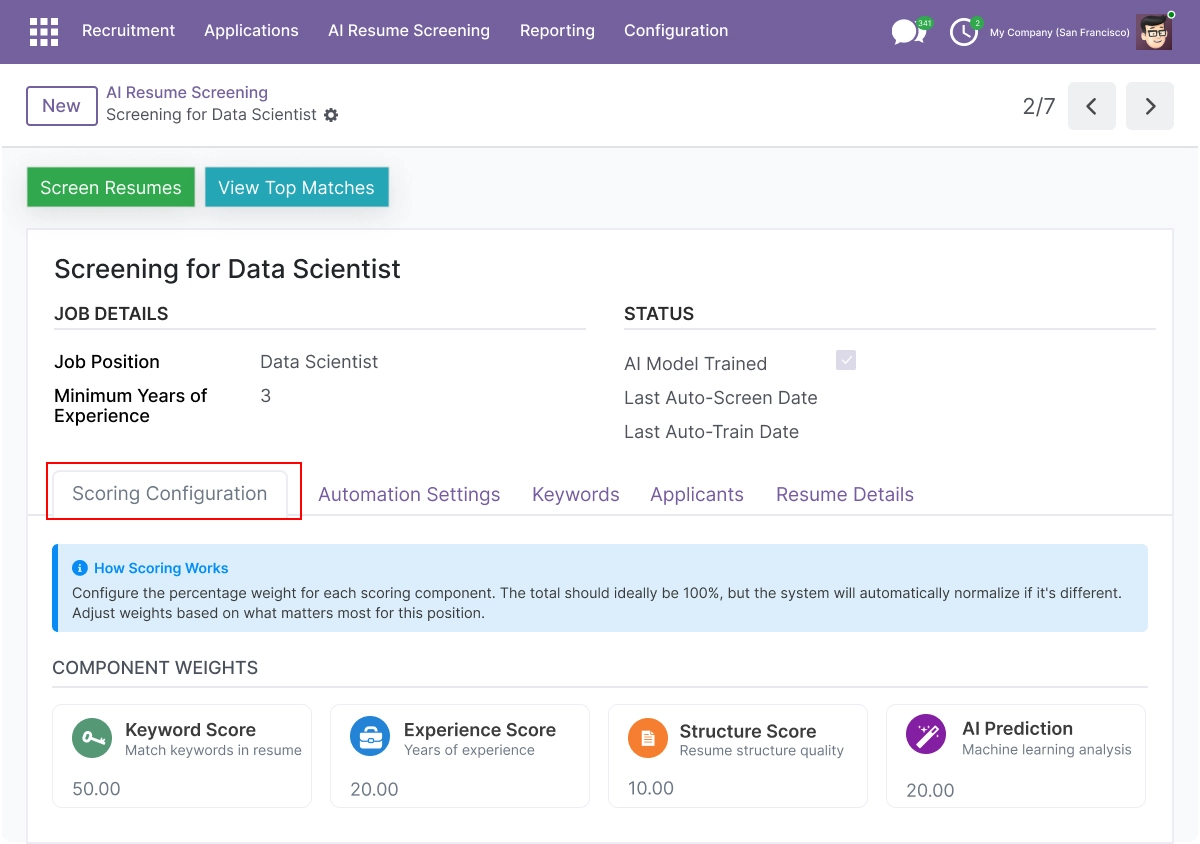The image size is (1200, 844).
Task: Click the Screen Resumes button
Action: (x=111, y=187)
